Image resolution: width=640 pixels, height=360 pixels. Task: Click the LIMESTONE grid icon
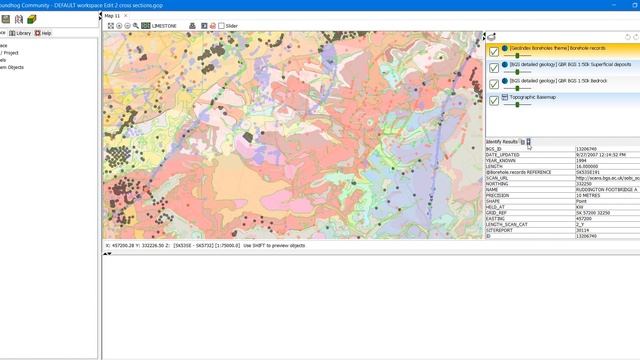click(146, 26)
